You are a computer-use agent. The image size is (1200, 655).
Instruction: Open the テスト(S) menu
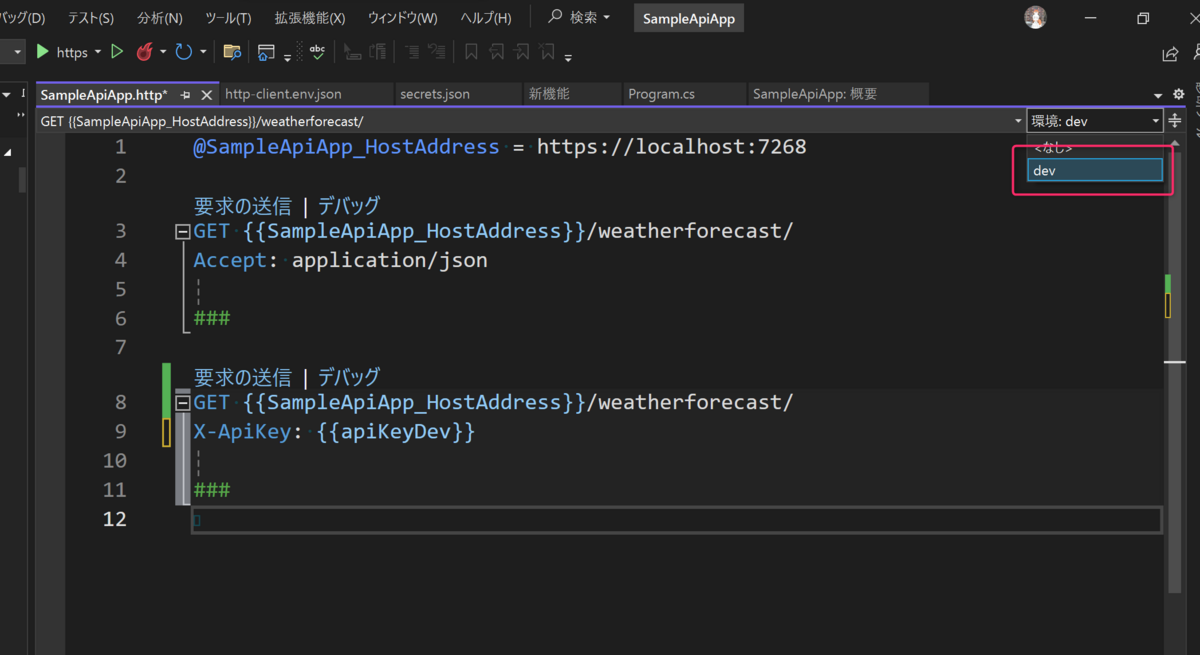(90, 18)
